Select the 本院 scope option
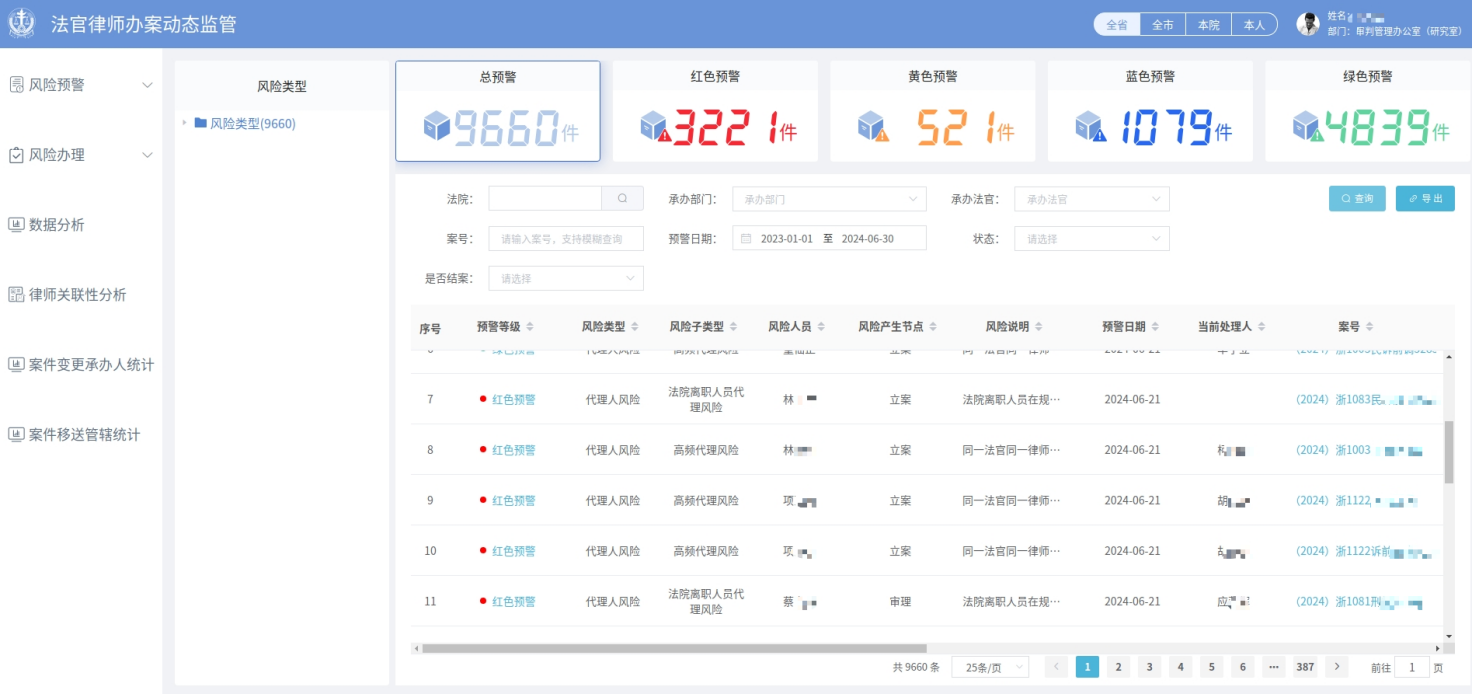Viewport: 1472px width, 694px height. 1208,25
